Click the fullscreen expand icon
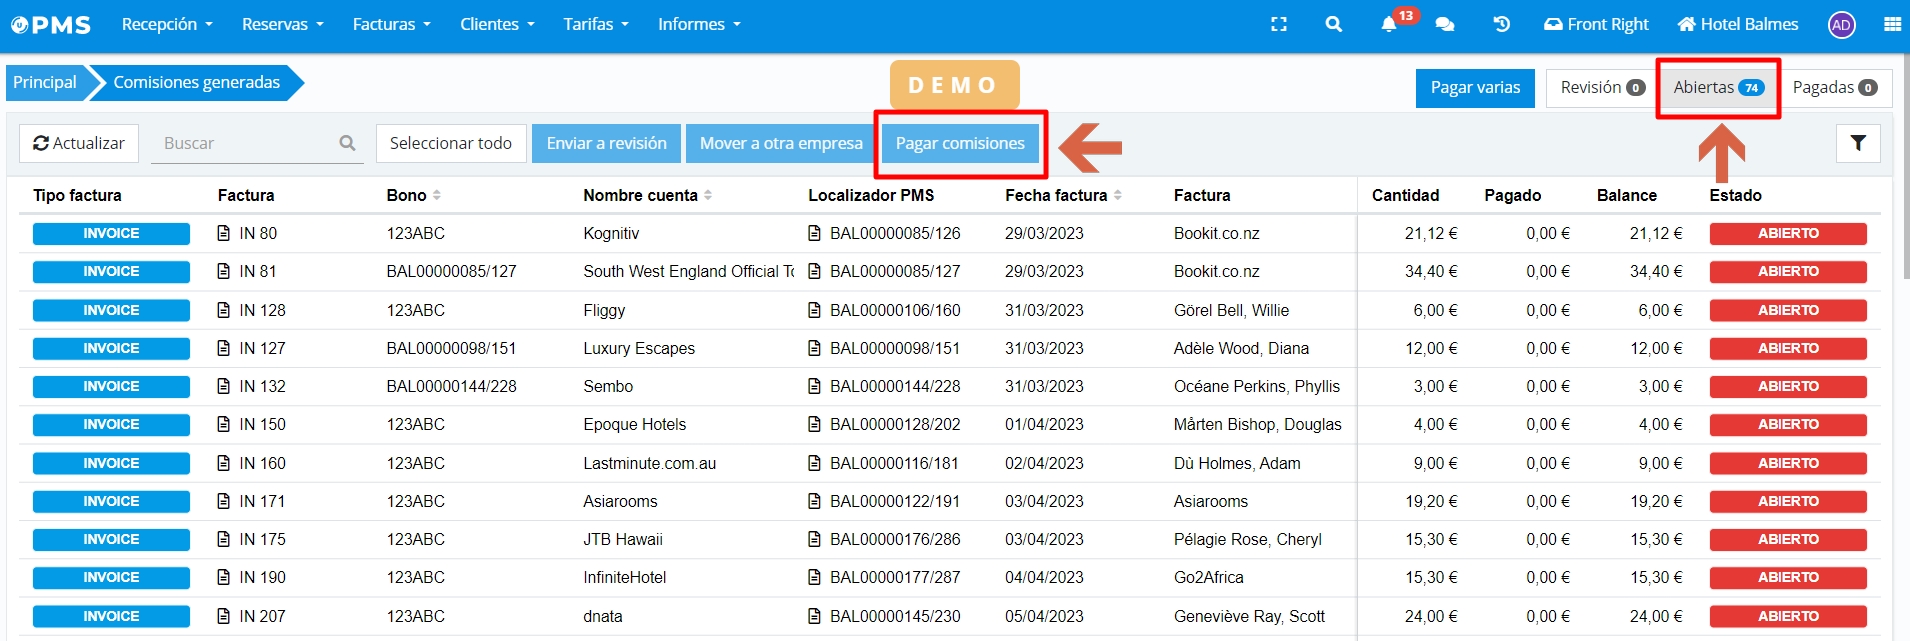1910x641 pixels. [1278, 24]
